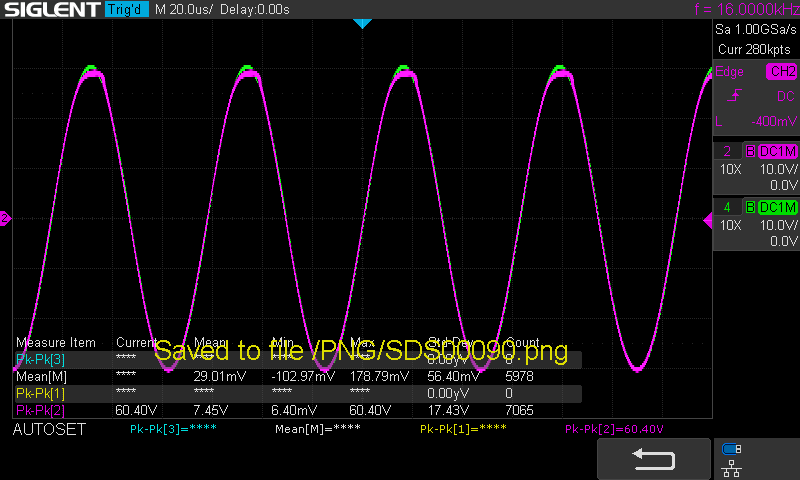Click the USB device status icon

click(732, 449)
